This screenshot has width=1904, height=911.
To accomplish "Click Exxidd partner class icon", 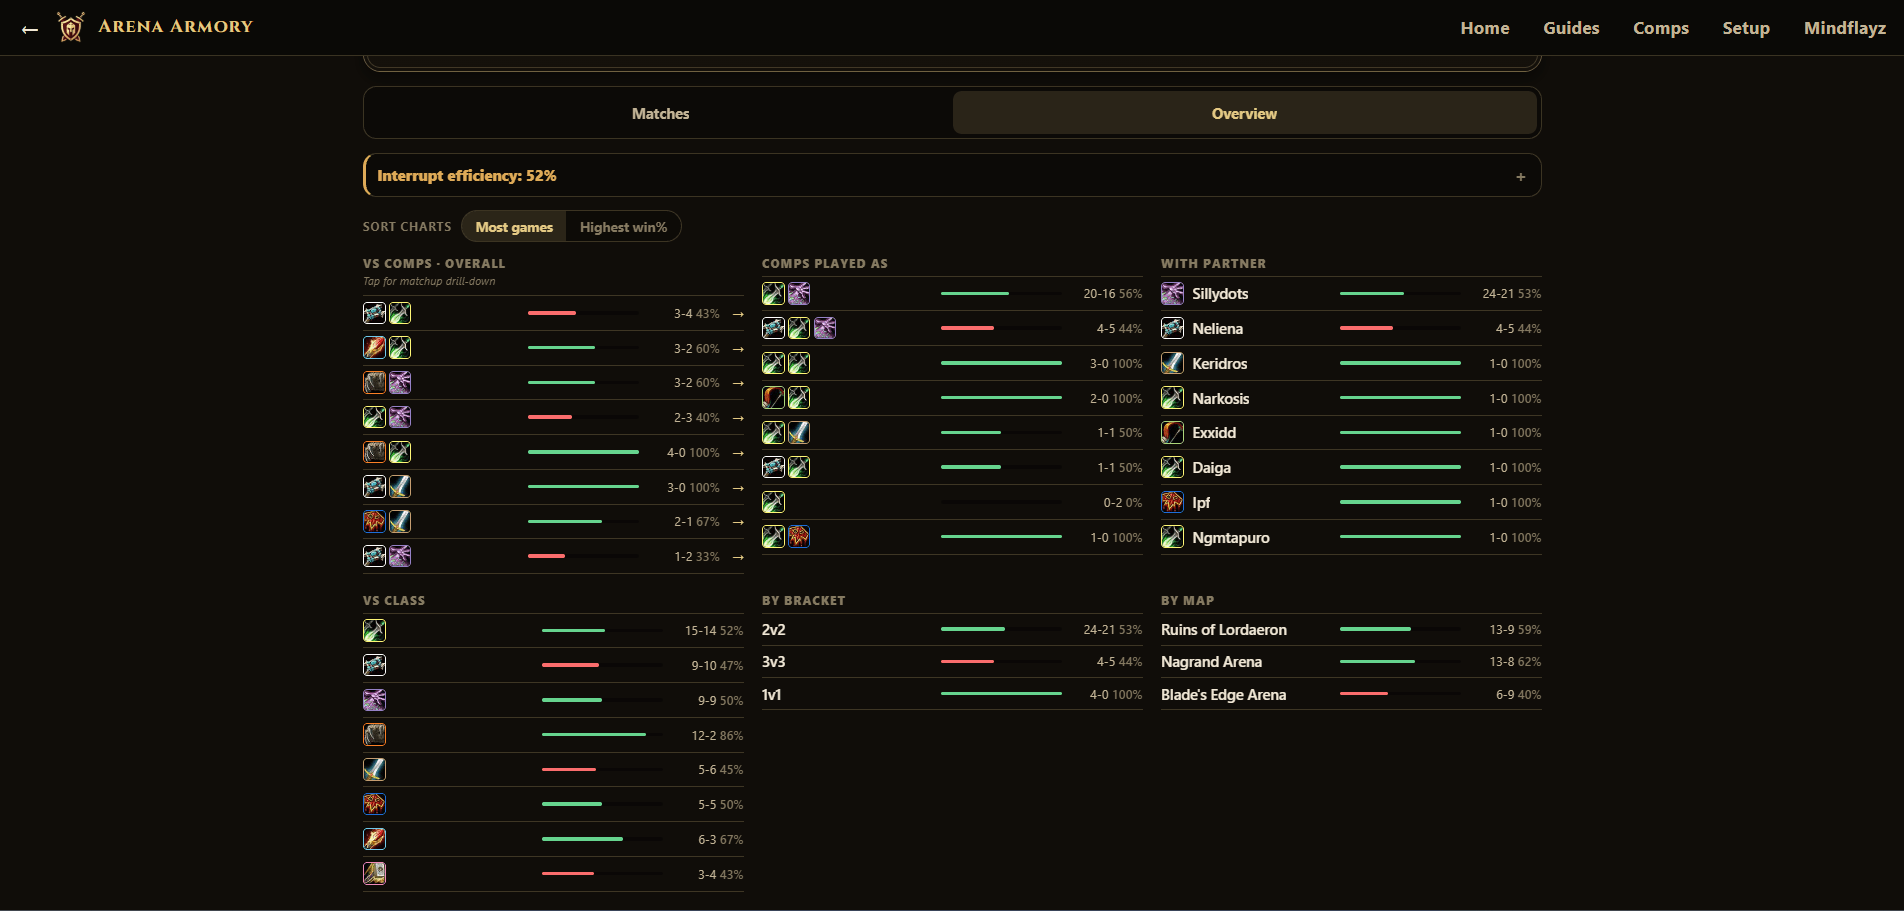I will 1172,433.
